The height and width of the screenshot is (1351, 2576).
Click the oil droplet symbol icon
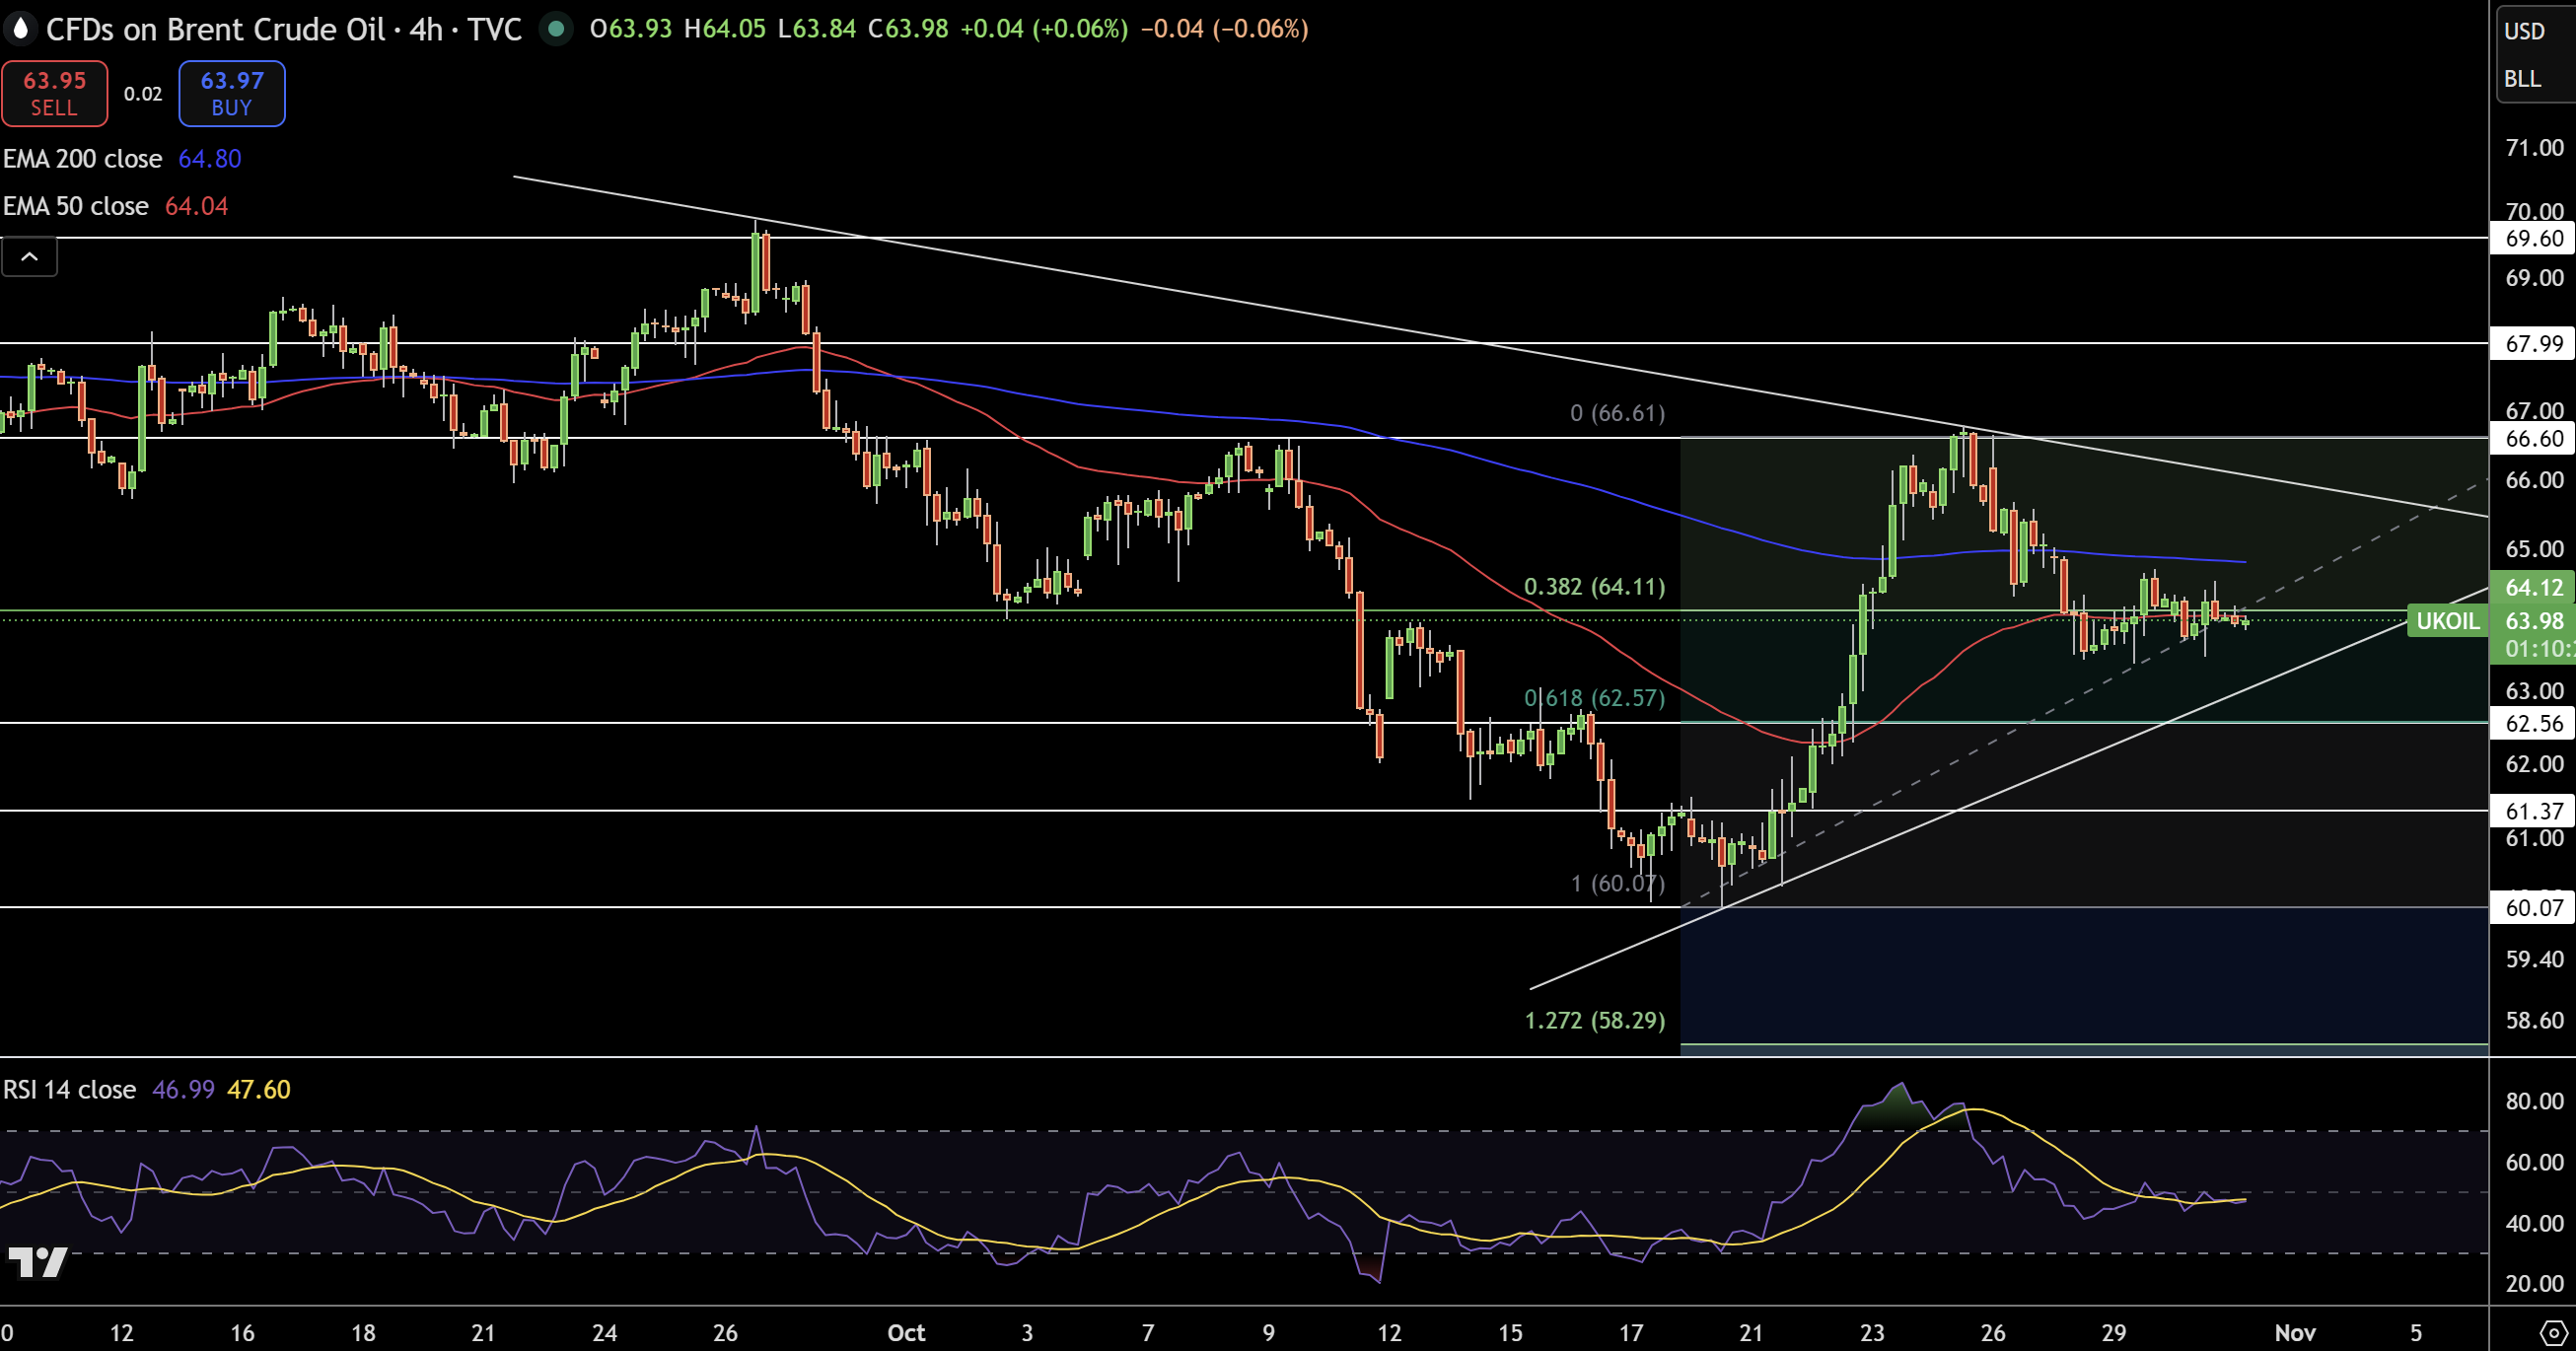pyautogui.click(x=19, y=29)
